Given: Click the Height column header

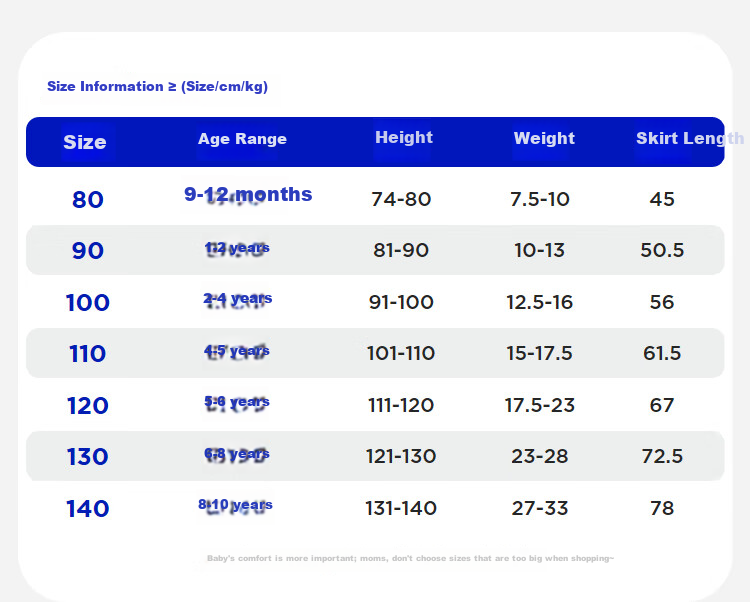Looking at the screenshot, I should tap(404, 137).
